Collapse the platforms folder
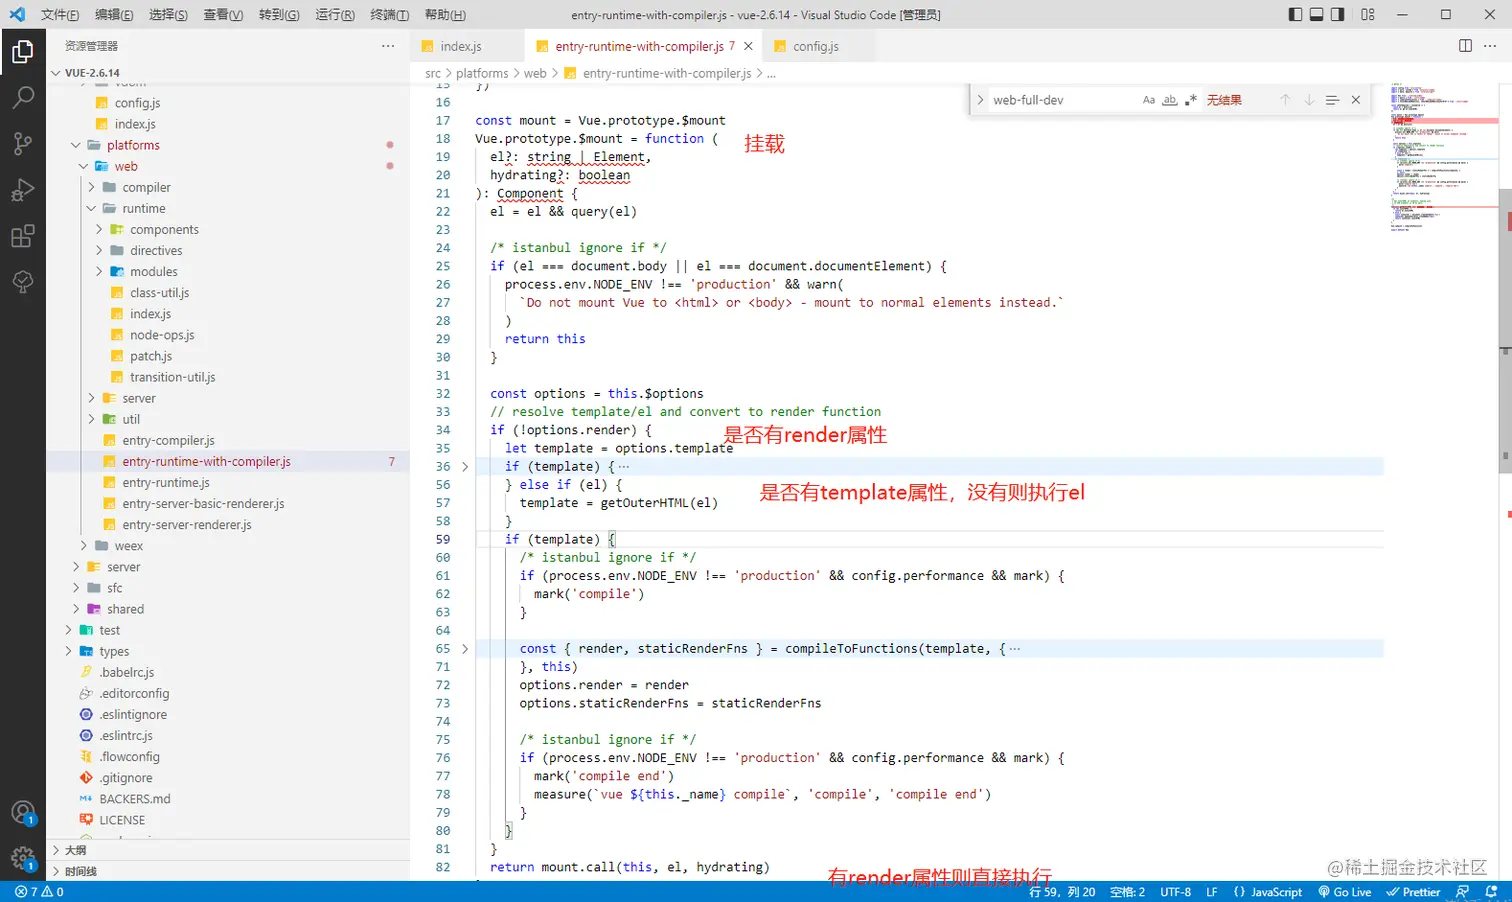The height and width of the screenshot is (902, 1512). [76, 145]
